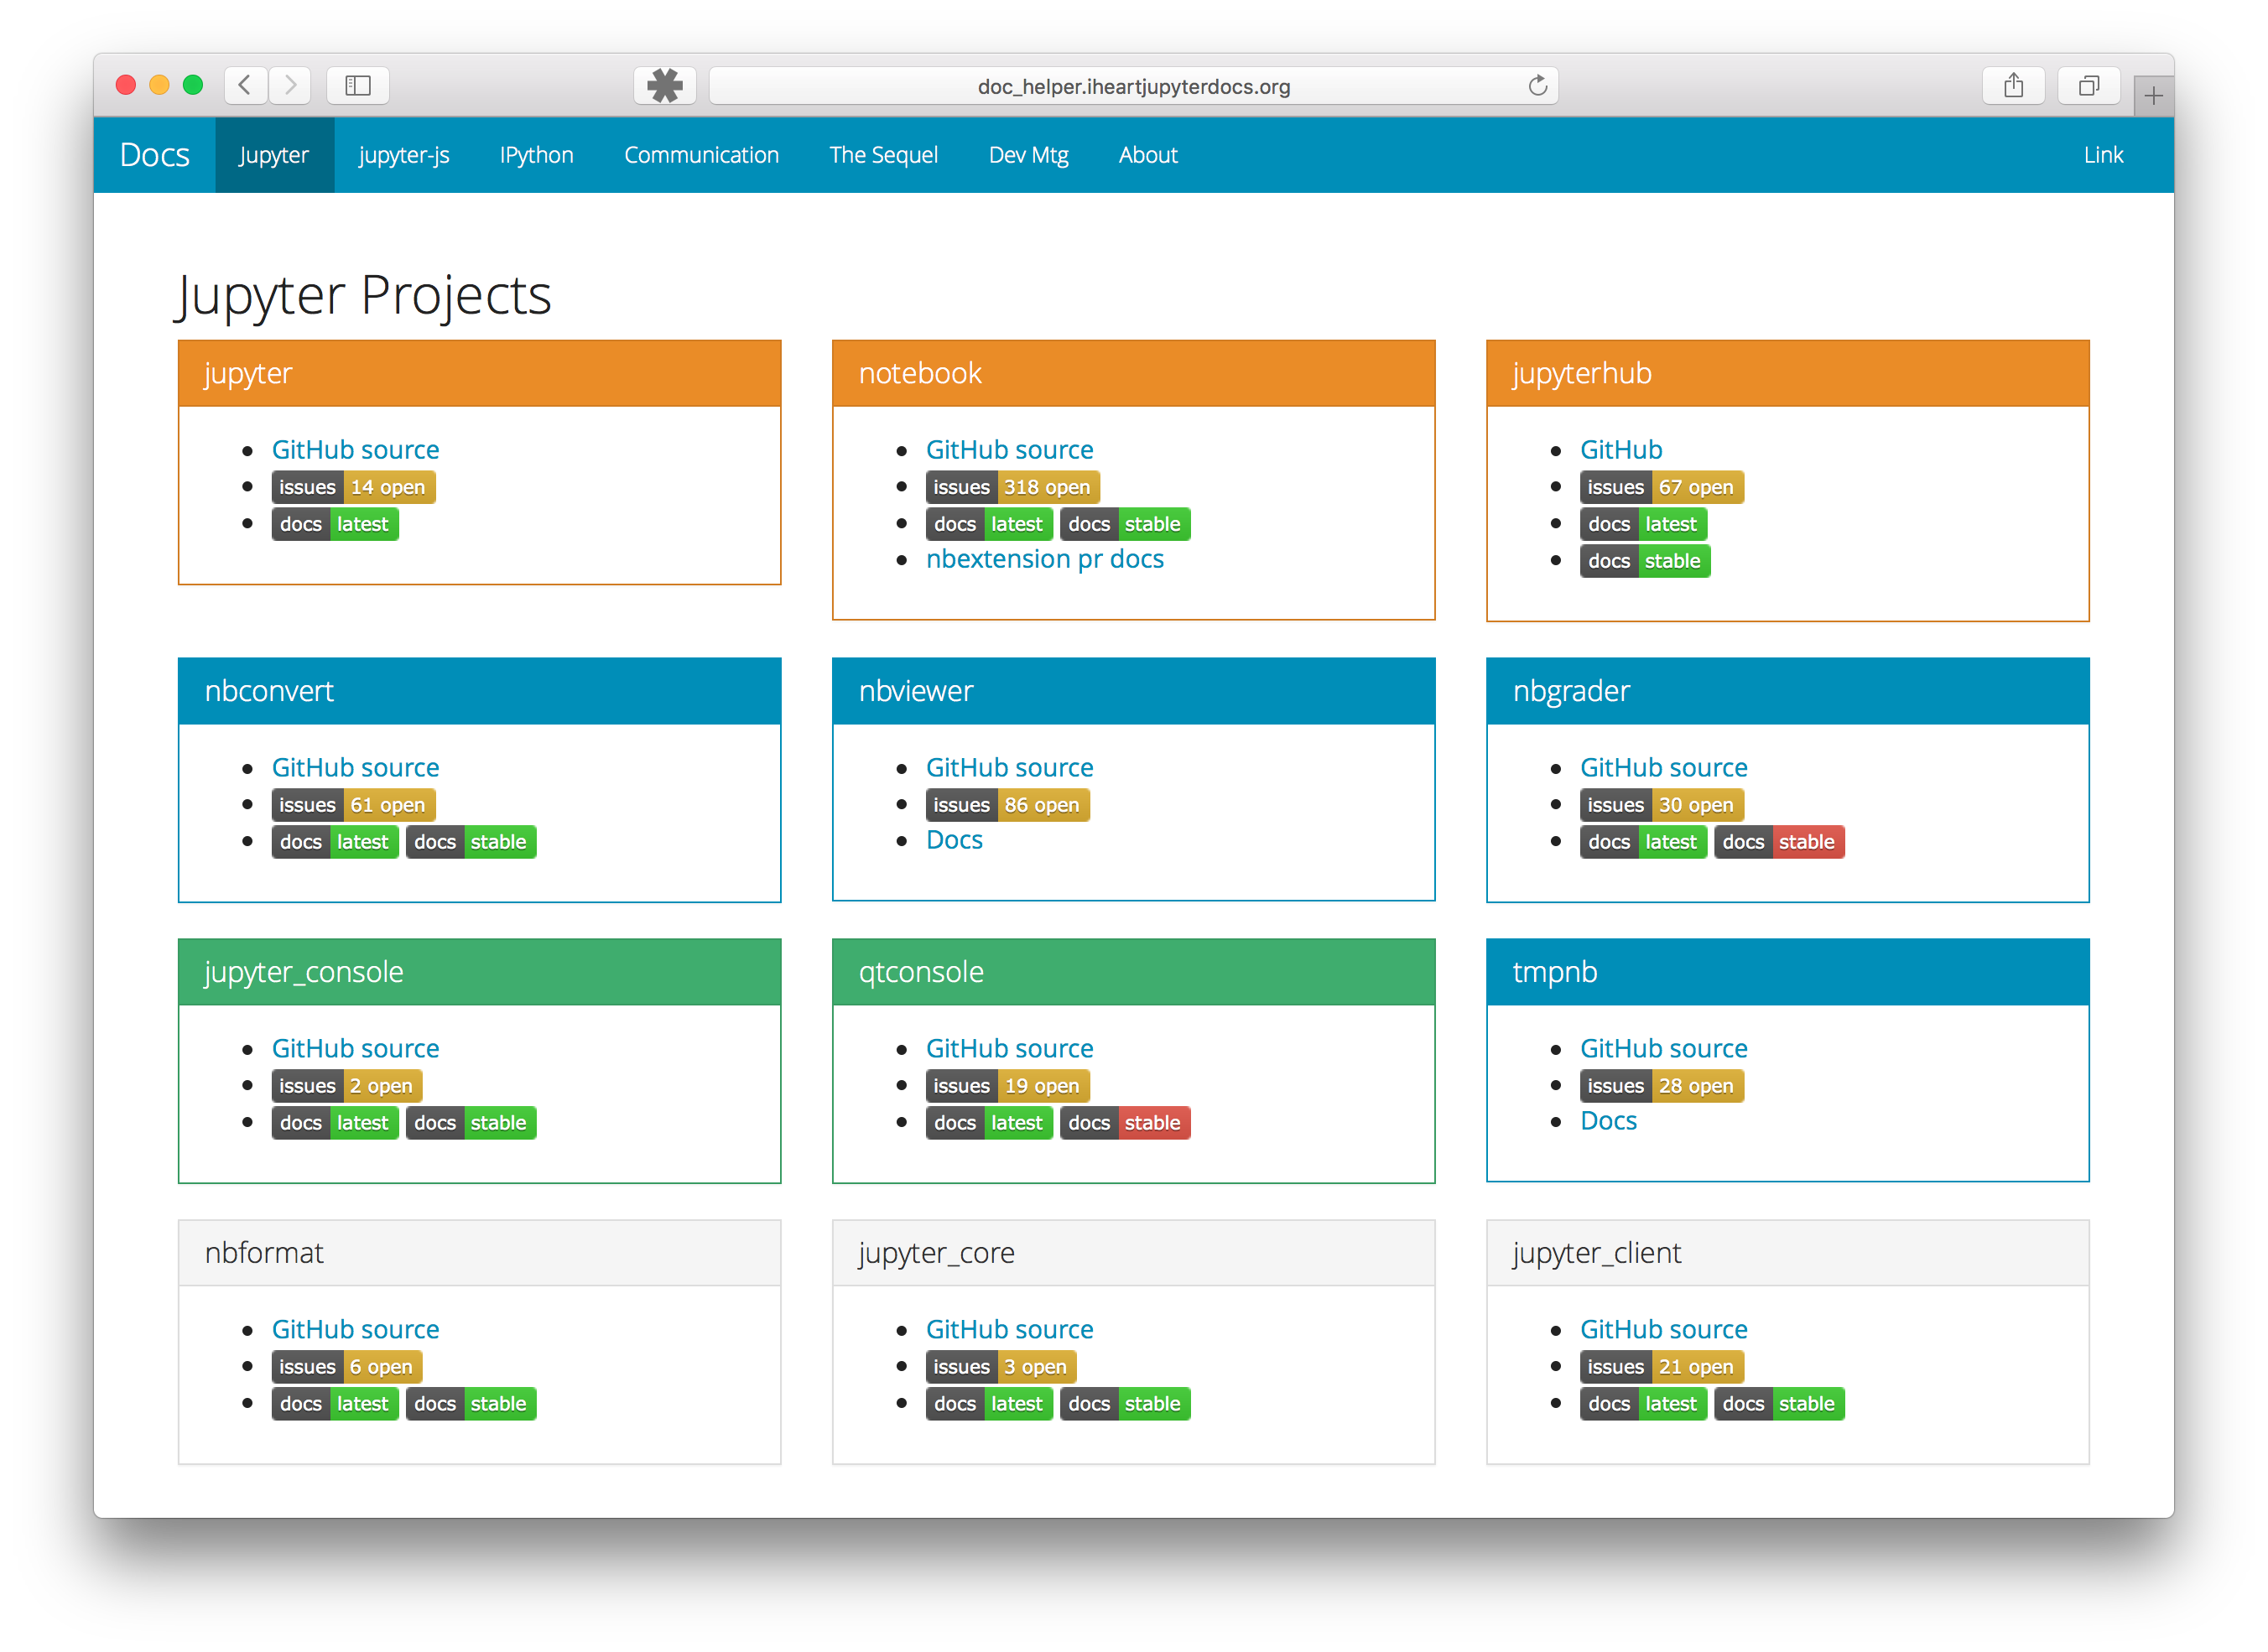Click the asterisk extension icon
Image resolution: width=2268 pixels, height=1652 pixels.
click(665, 85)
